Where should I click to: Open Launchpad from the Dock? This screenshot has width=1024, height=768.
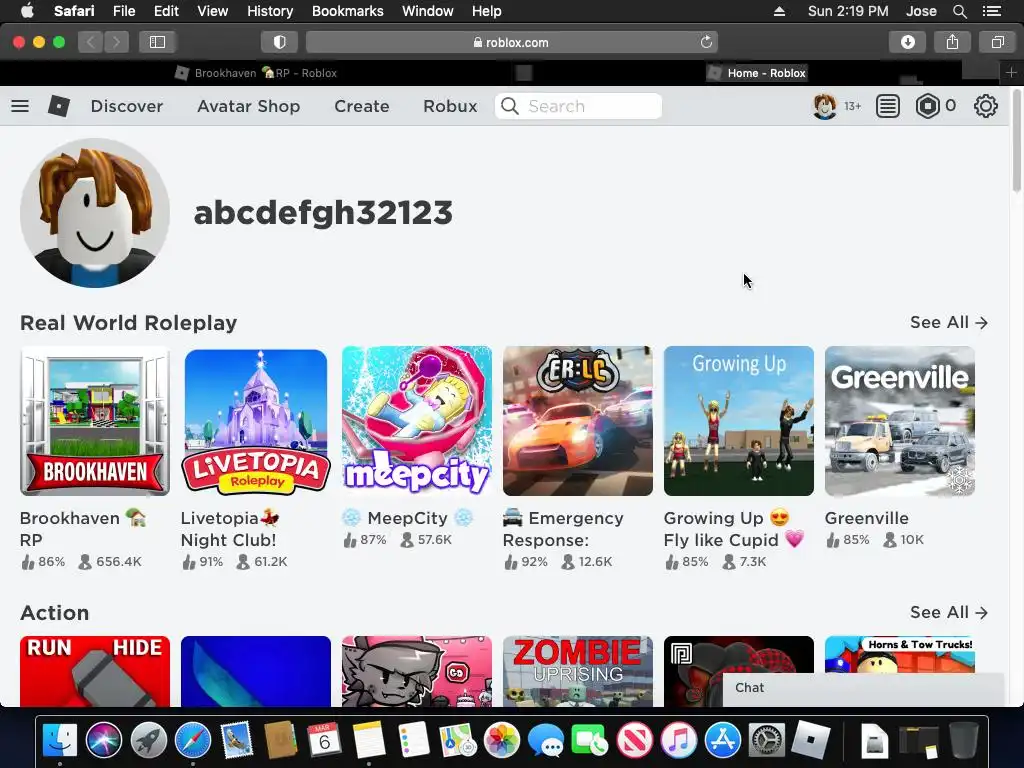(148, 740)
